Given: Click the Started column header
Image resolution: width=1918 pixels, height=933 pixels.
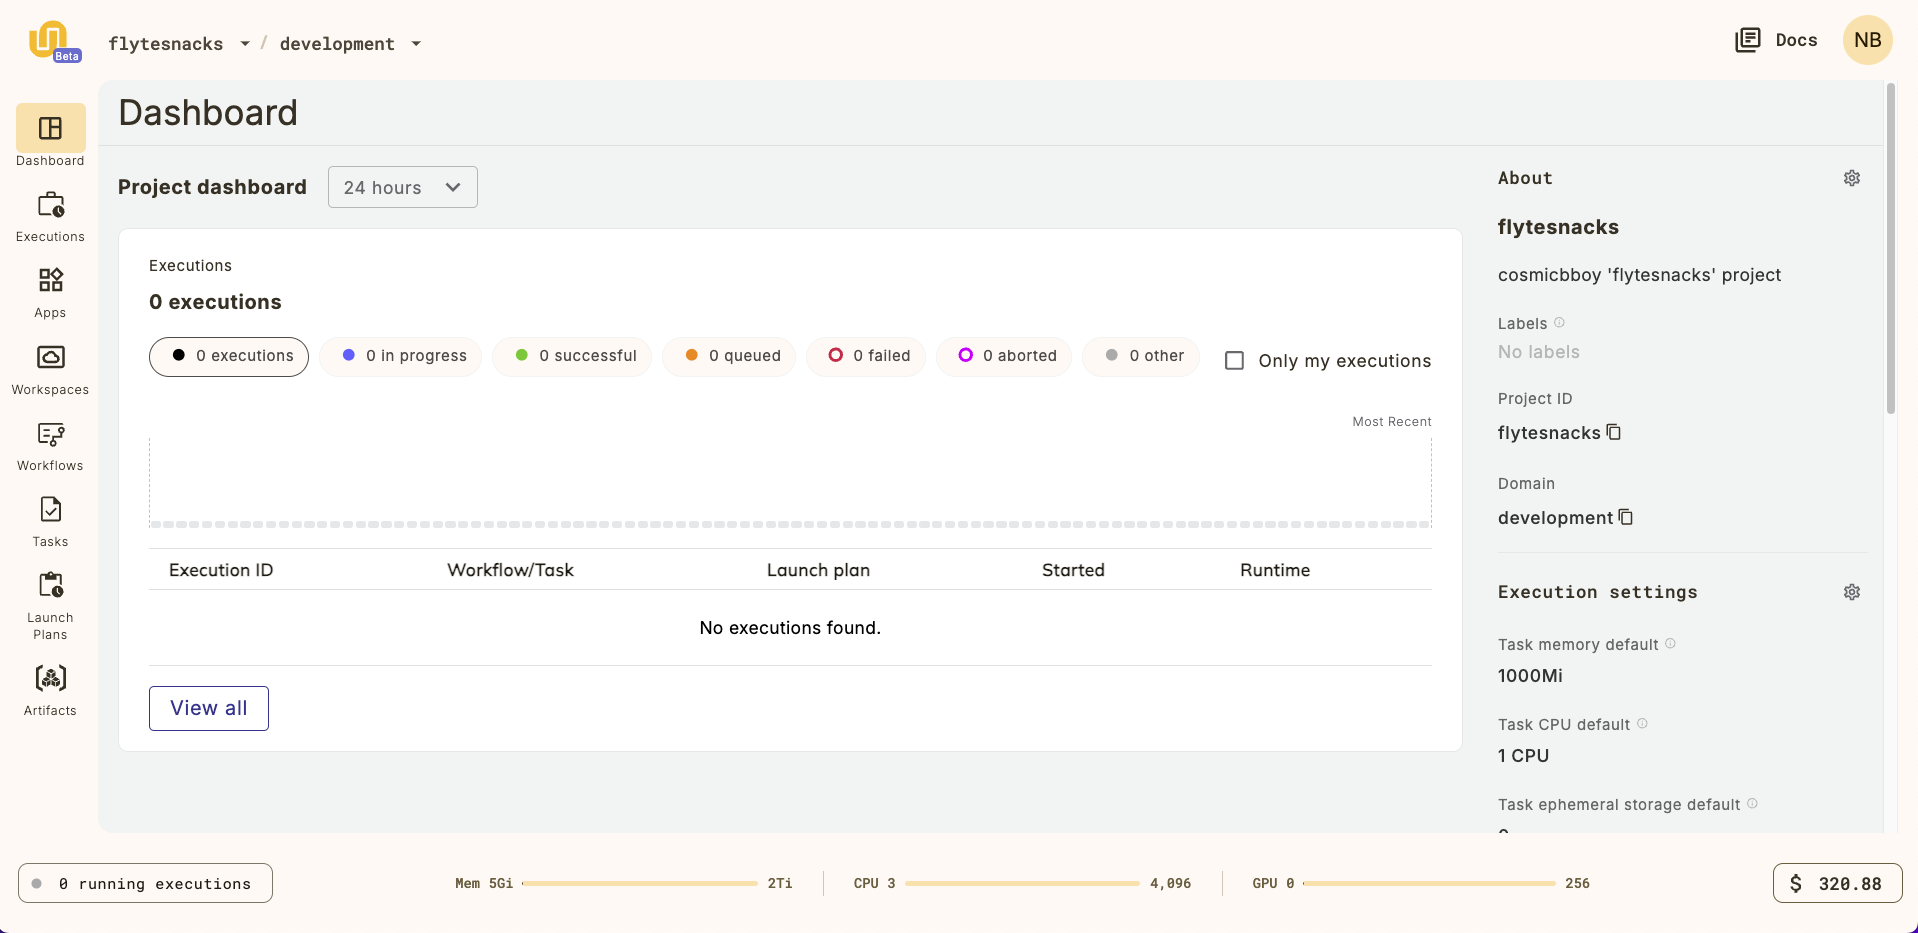Looking at the screenshot, I should pos(1073,570).
